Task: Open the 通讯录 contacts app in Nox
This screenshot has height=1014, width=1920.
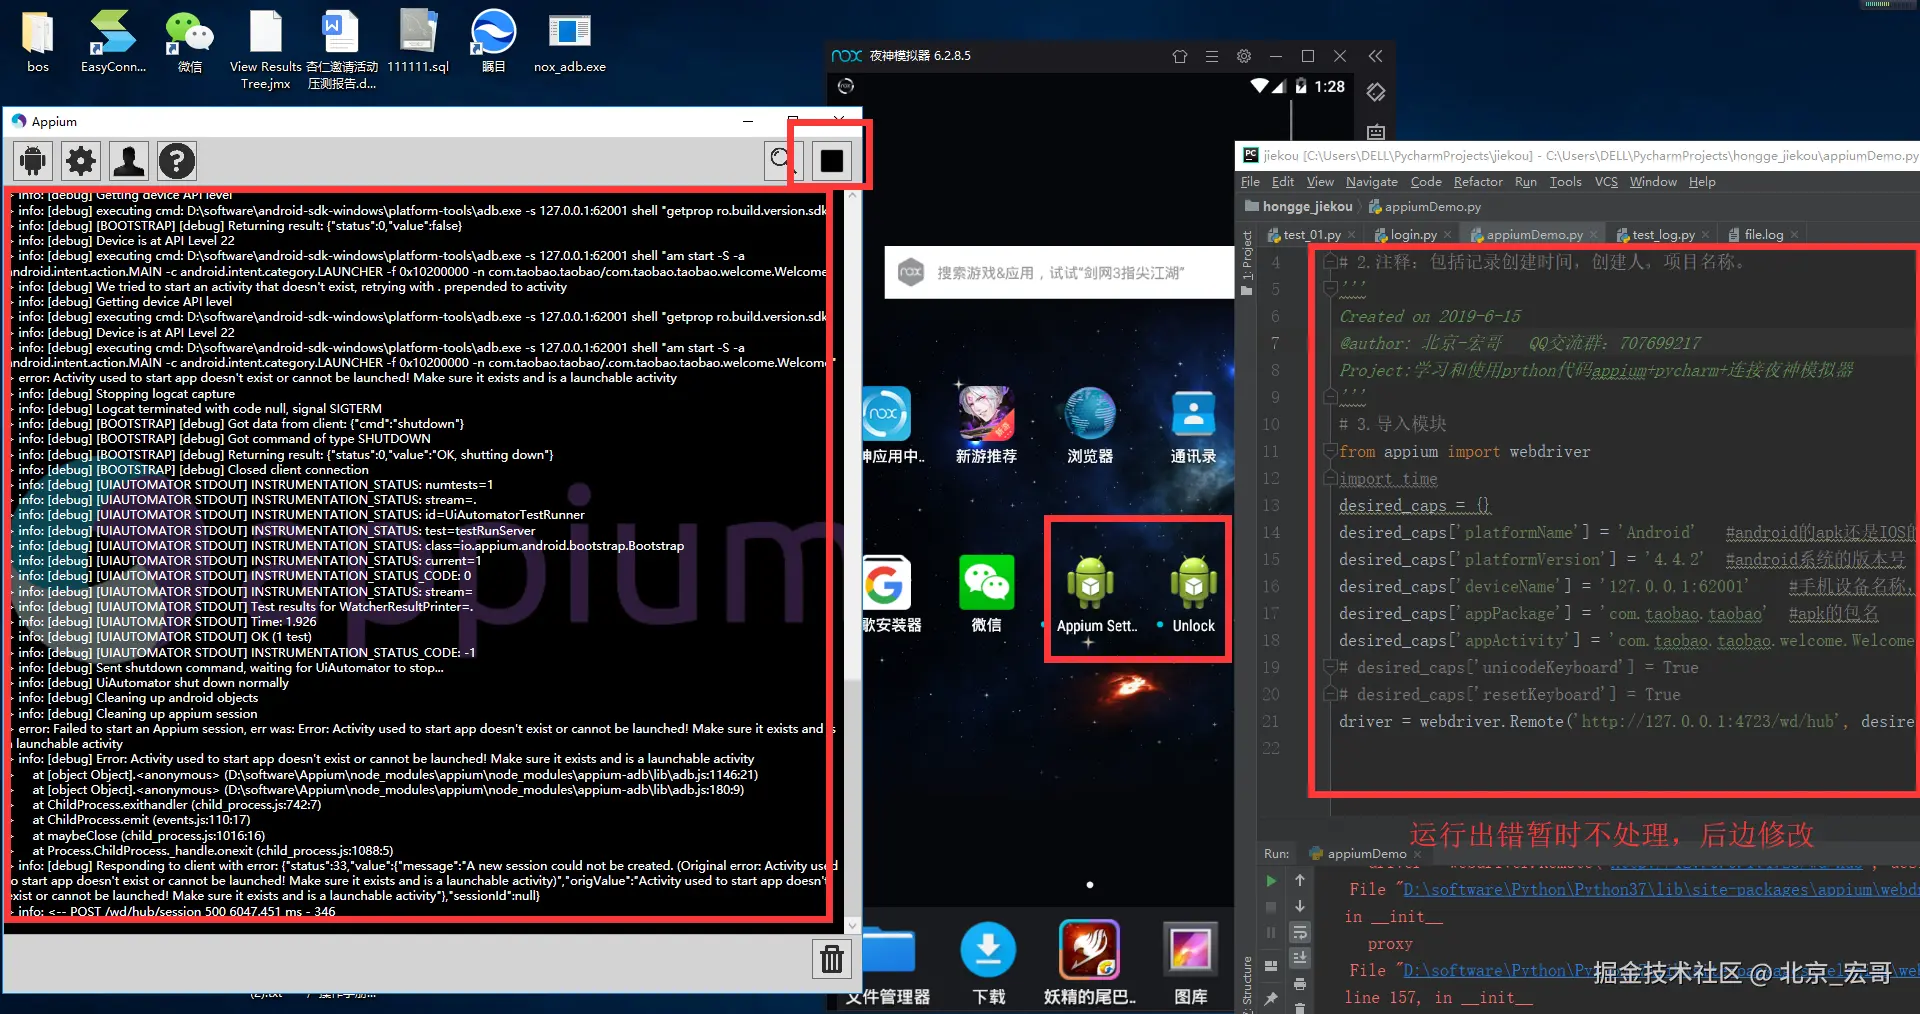Action: [1193, 426]
